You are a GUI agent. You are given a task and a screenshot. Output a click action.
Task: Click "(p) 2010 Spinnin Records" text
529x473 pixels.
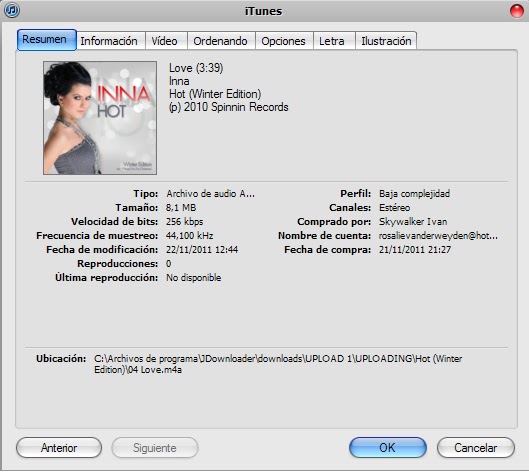(228, 107)
